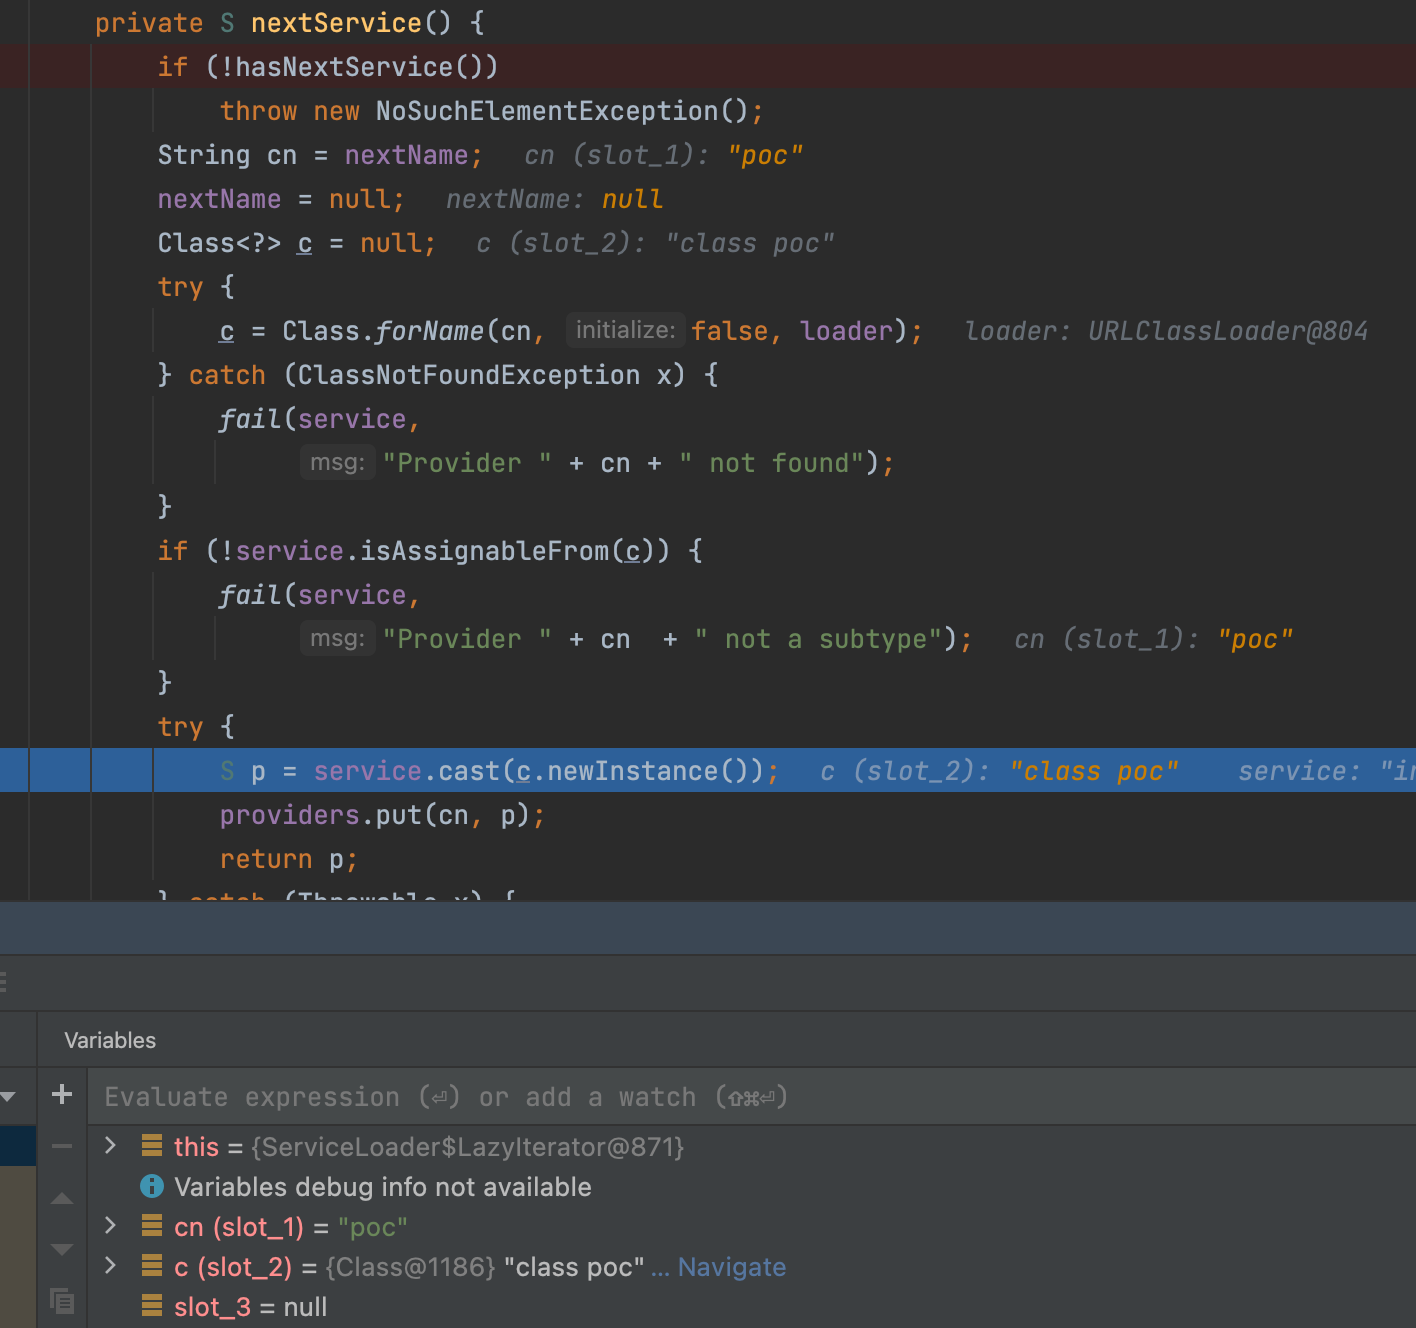This screenshot has width=1416, height=1328.
Task: Click 'service.isAssignableFrom(c)' condition
Action: pyautogui.click(x=445, y=551)
